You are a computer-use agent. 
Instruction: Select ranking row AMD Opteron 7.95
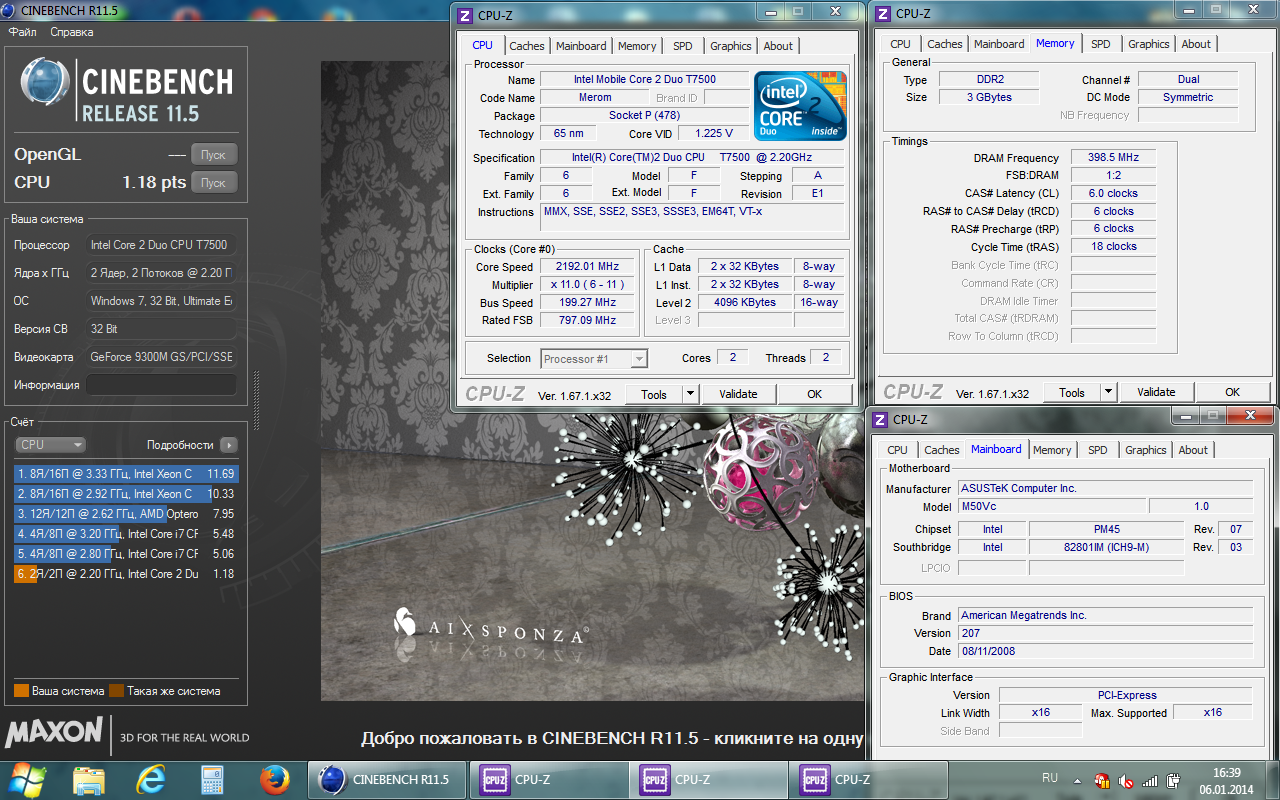(x=126, y=514)
